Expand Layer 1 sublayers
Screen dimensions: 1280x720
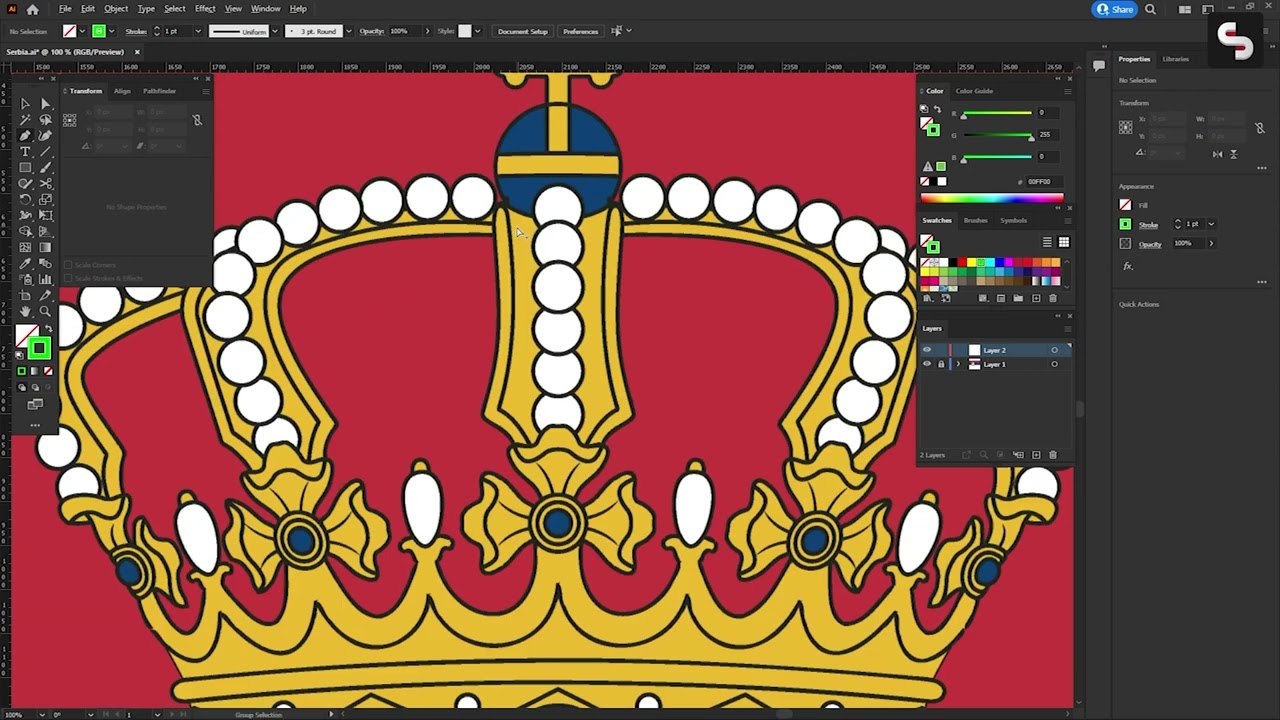pos(958,364)
